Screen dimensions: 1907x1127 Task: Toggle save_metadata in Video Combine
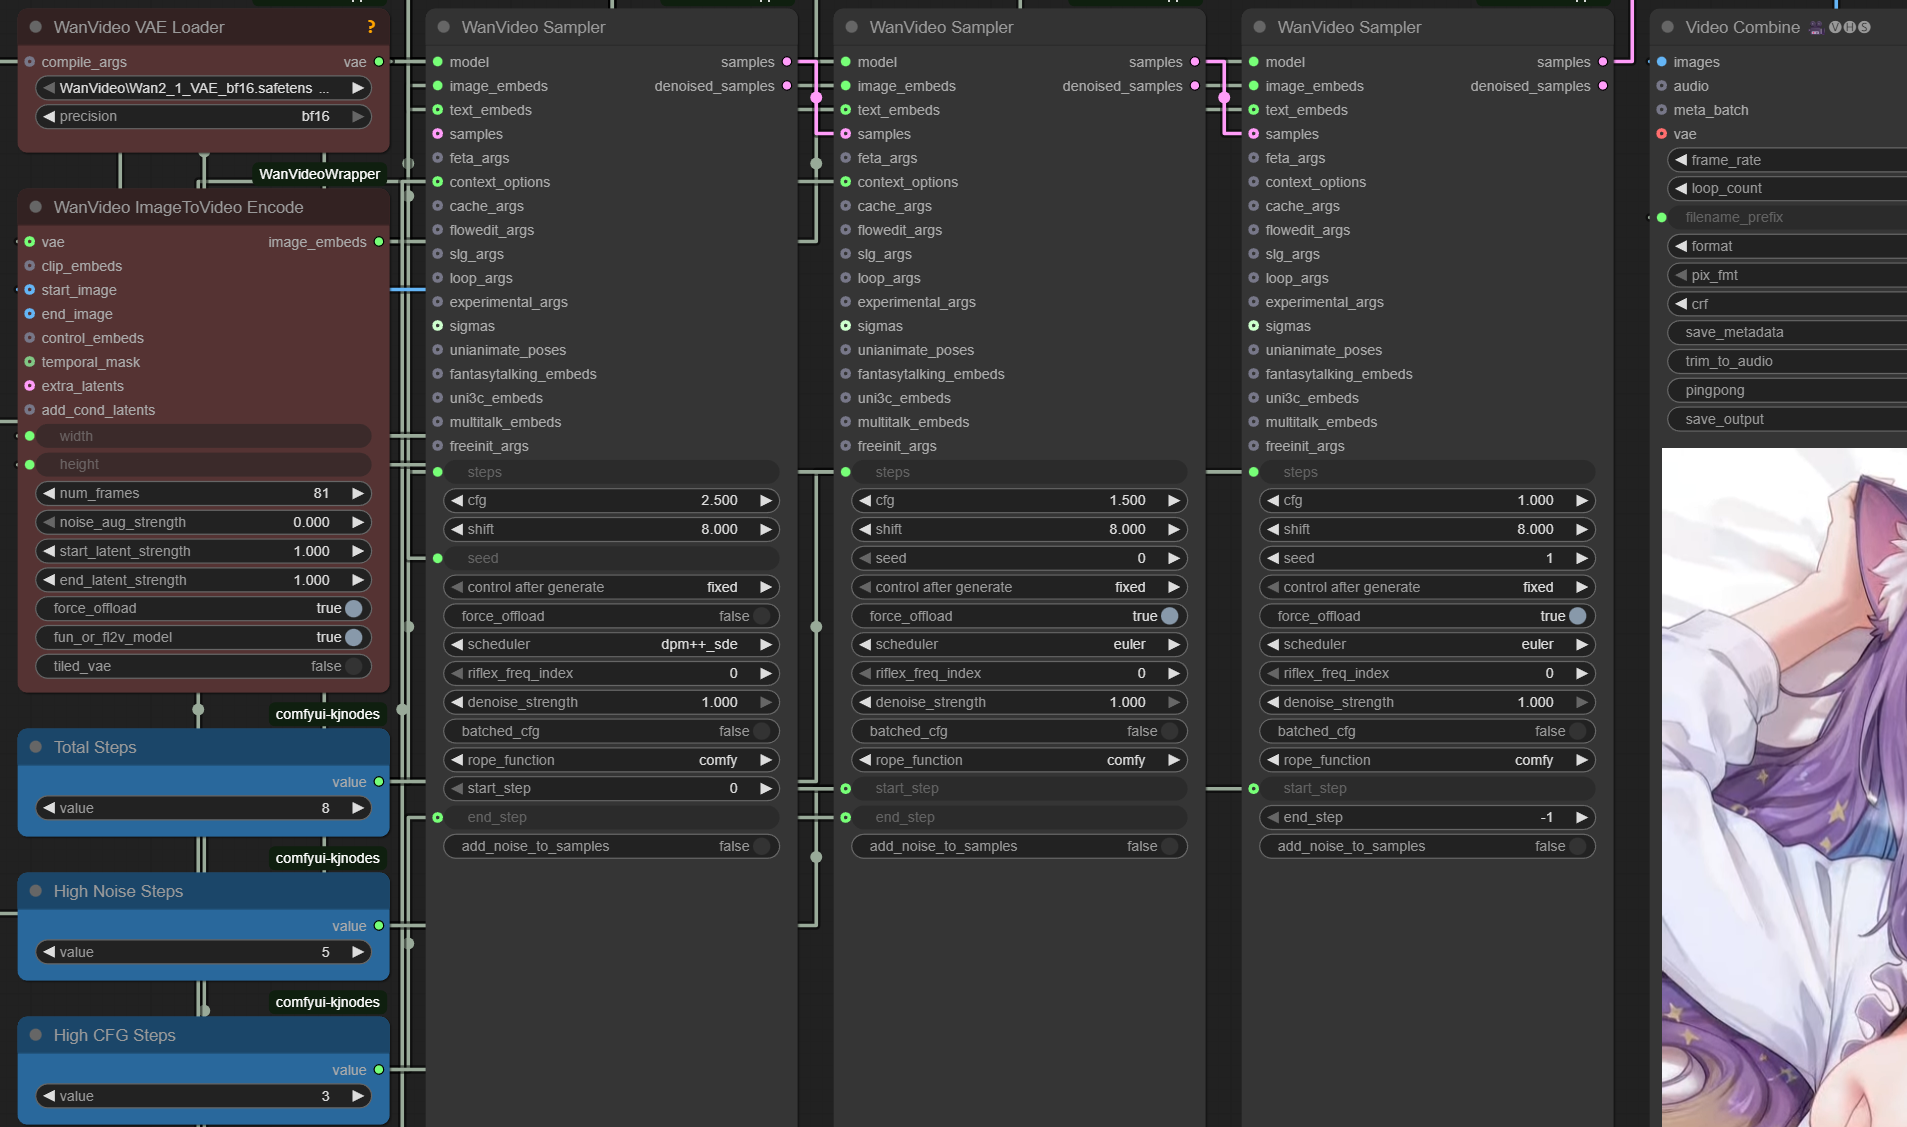point(1787,332)
